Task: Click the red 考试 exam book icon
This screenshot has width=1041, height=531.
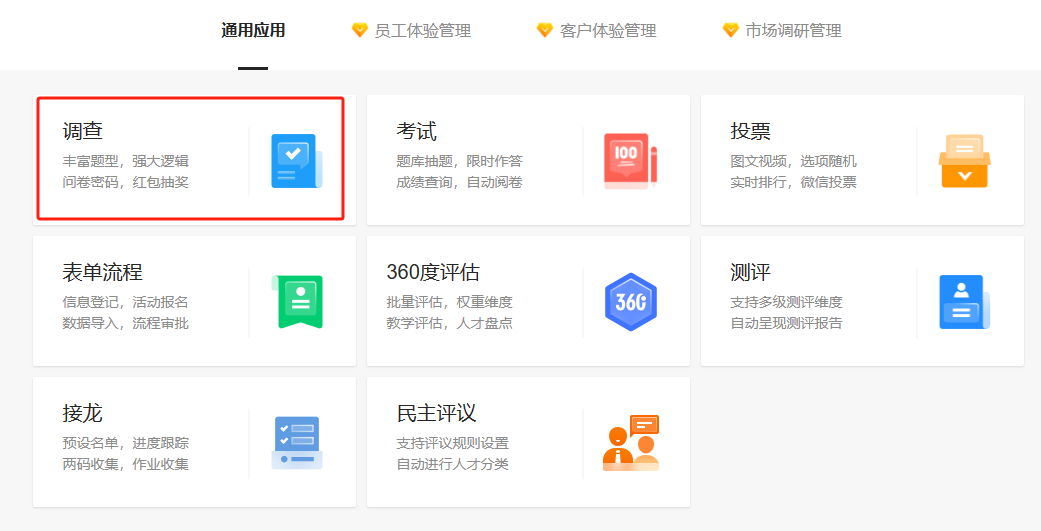Action: [631, 161]
